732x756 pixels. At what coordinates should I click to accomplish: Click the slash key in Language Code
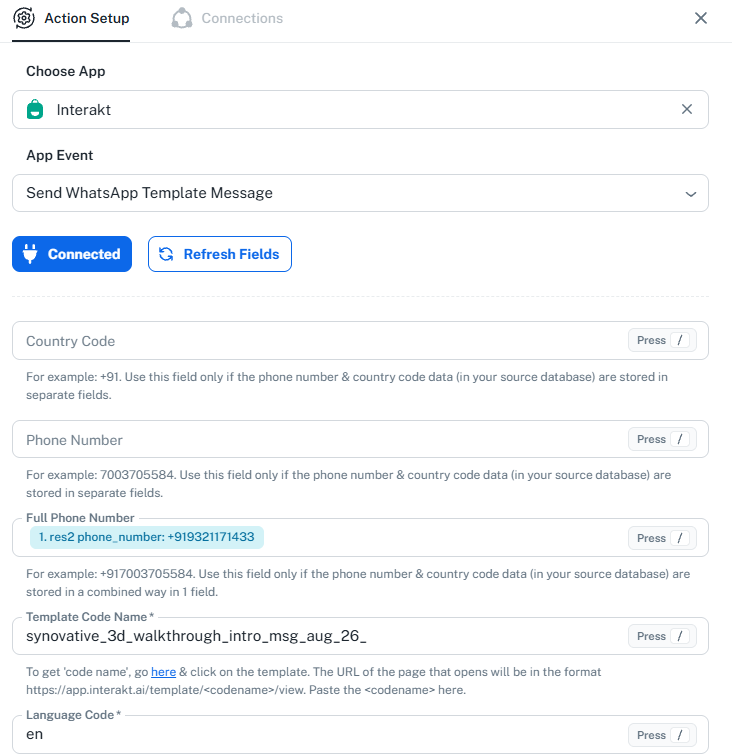coord(680,735)
